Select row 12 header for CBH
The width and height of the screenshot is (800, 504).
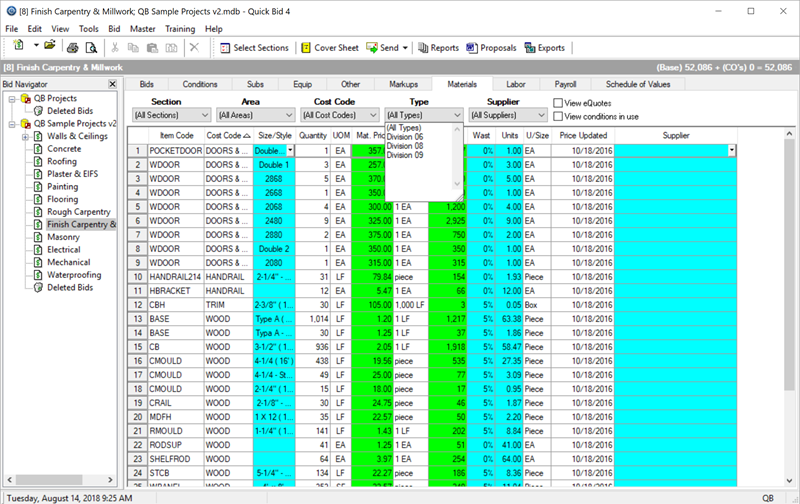(x=137, y=305)
